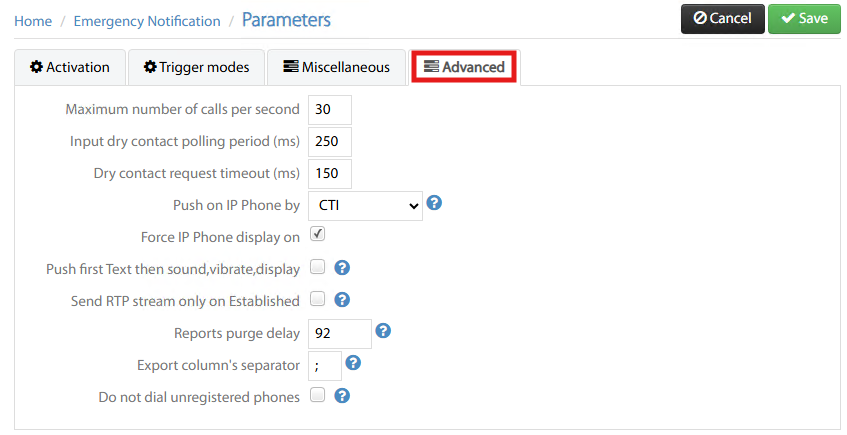
Task: Open help for Export column's separator
Action: (353, 363)
